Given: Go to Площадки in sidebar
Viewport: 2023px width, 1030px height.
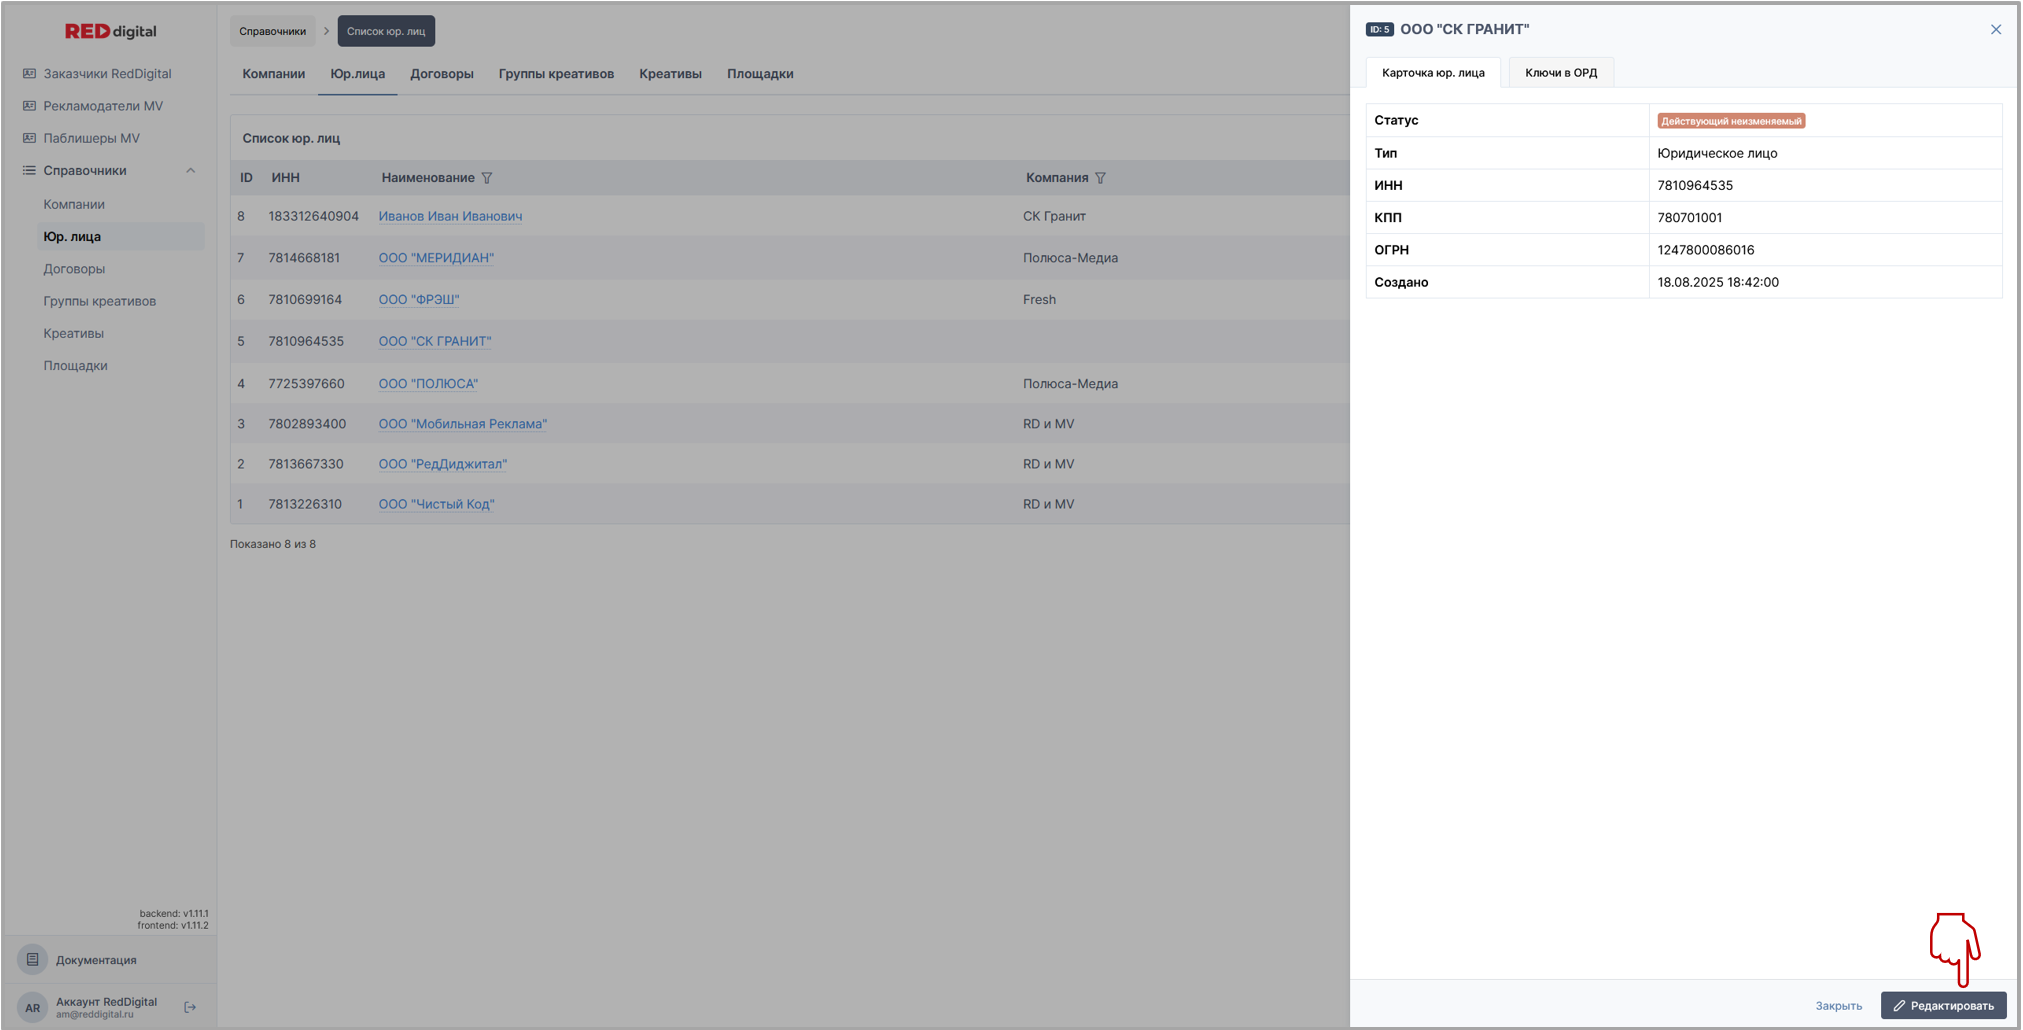Looking at the screenshot, I should (x=75, y=366).
